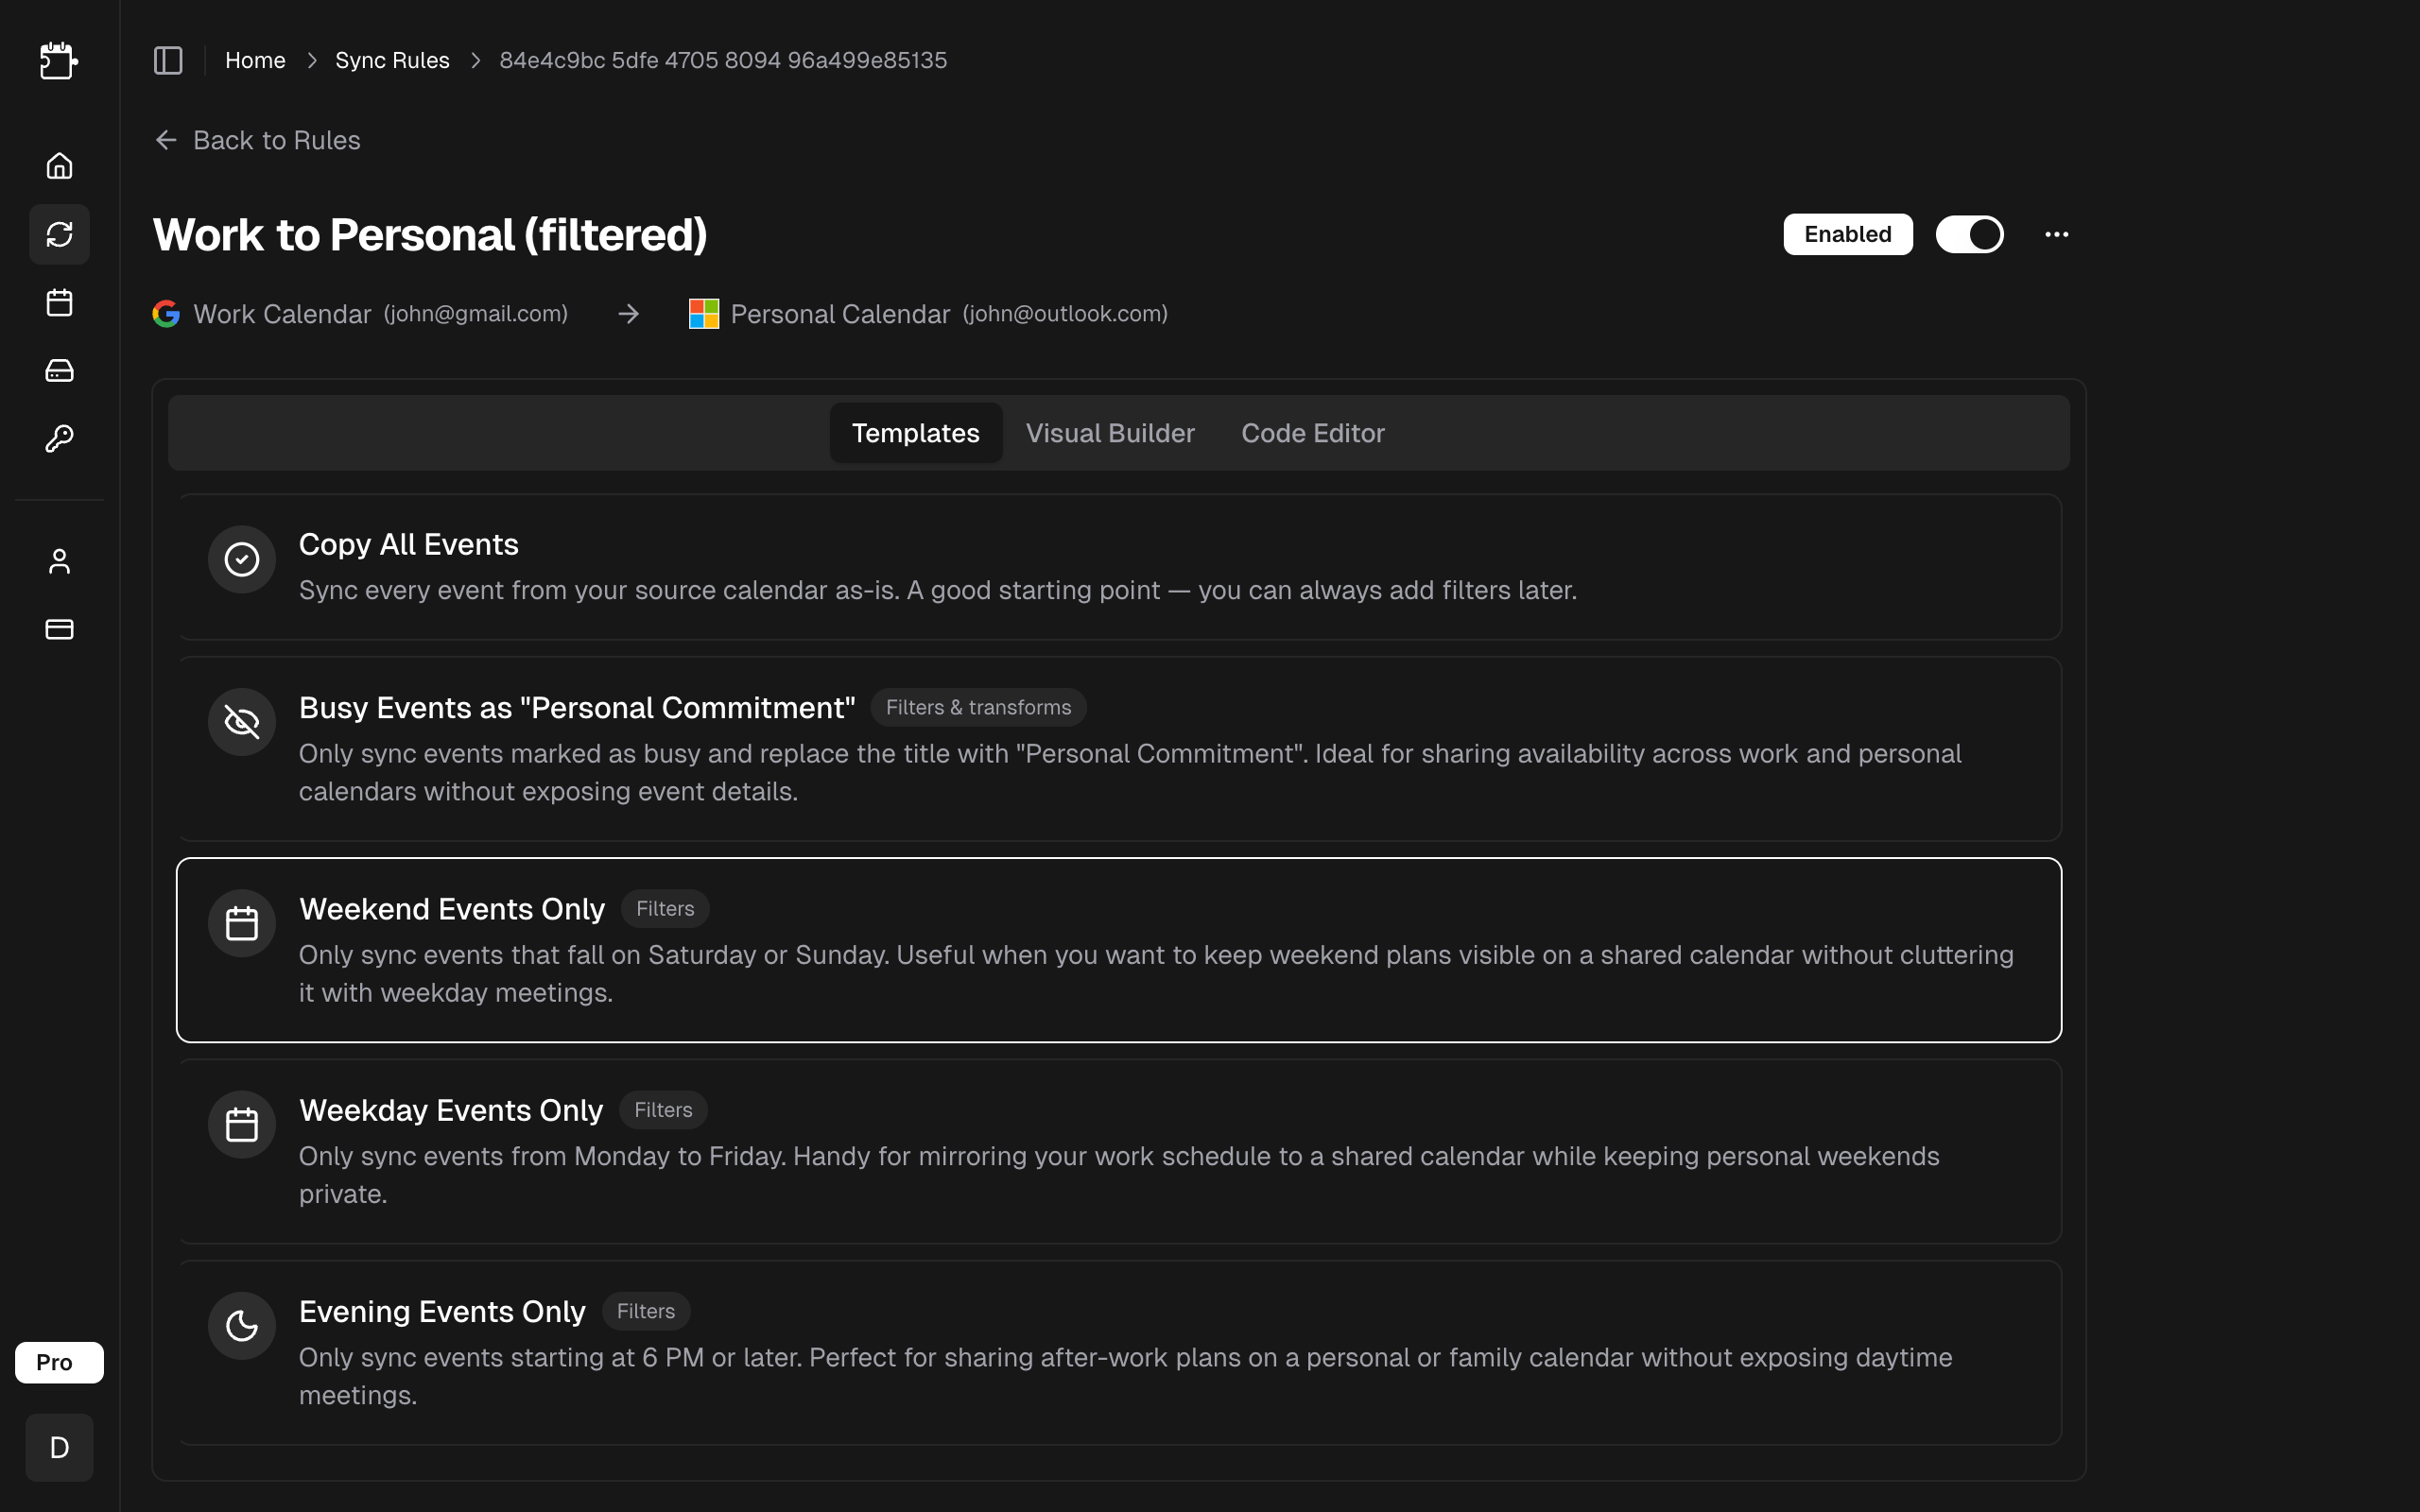Screen dimensions: 2420x1512
Task: Open the Home section from the sidebar
Action: pyautogui.click(x=59, y=165)
